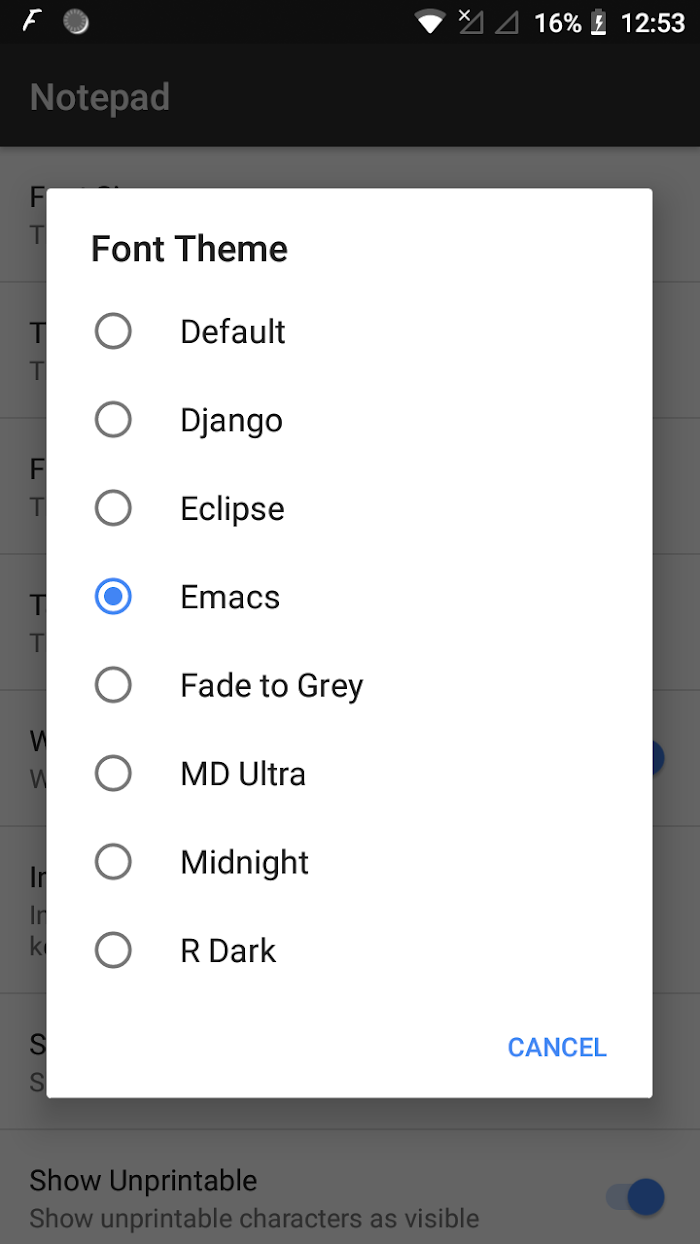The image size is (700, 1244).
Task: Tap the circular loading notification icon
Action: click(x=76, y=21)
